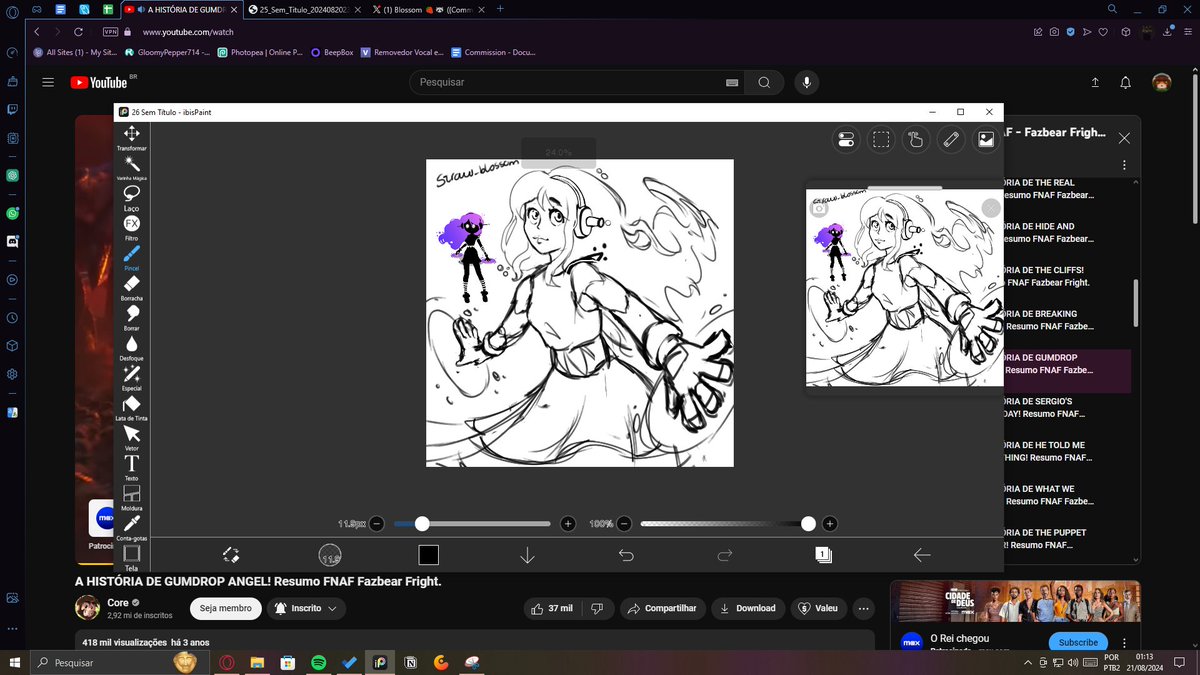Like the video with 37 mil button

(551, 608)
